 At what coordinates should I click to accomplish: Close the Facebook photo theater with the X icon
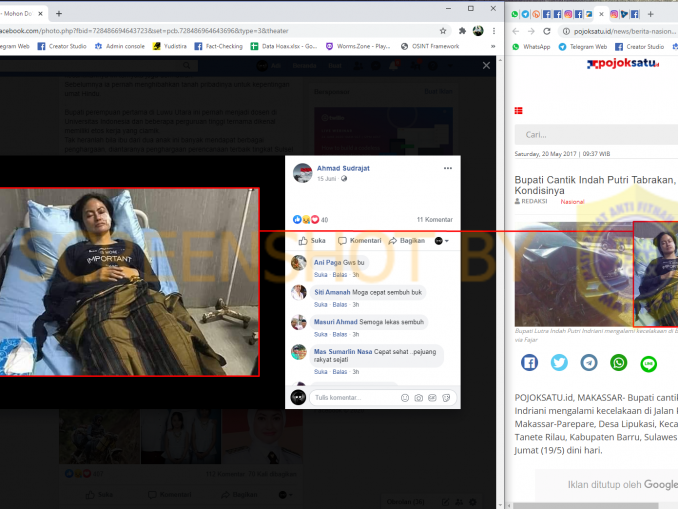[x=486, y=65]
